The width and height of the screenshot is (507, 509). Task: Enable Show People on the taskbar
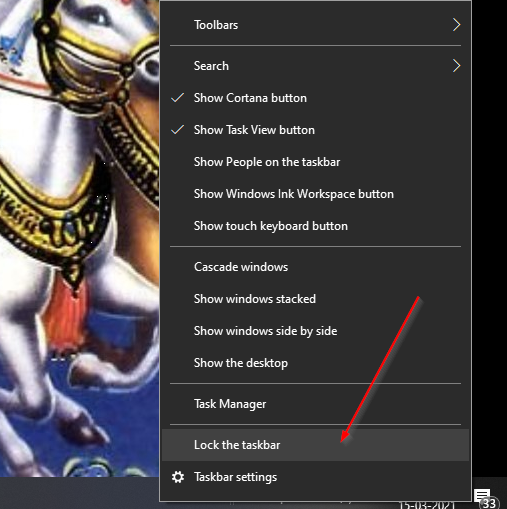(x=315, y=162)
